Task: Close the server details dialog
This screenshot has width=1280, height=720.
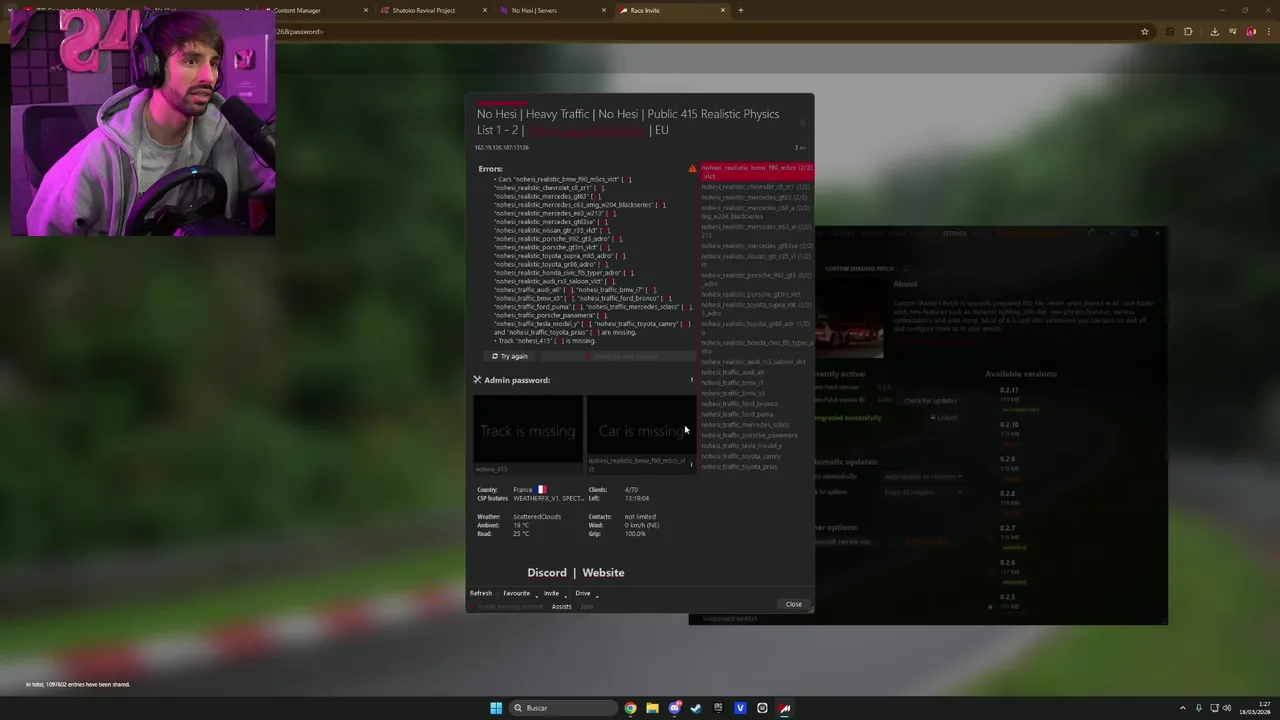Action: pos(793,604)
